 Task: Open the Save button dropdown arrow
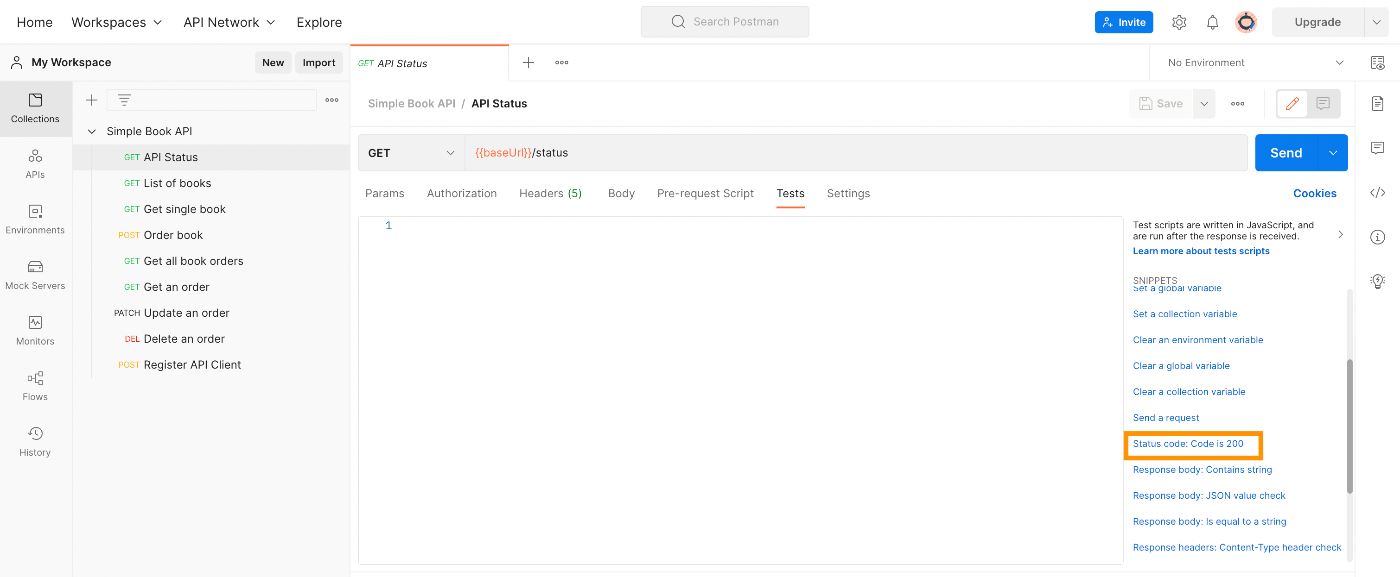pyautogui.click(x=1204, y=103)
